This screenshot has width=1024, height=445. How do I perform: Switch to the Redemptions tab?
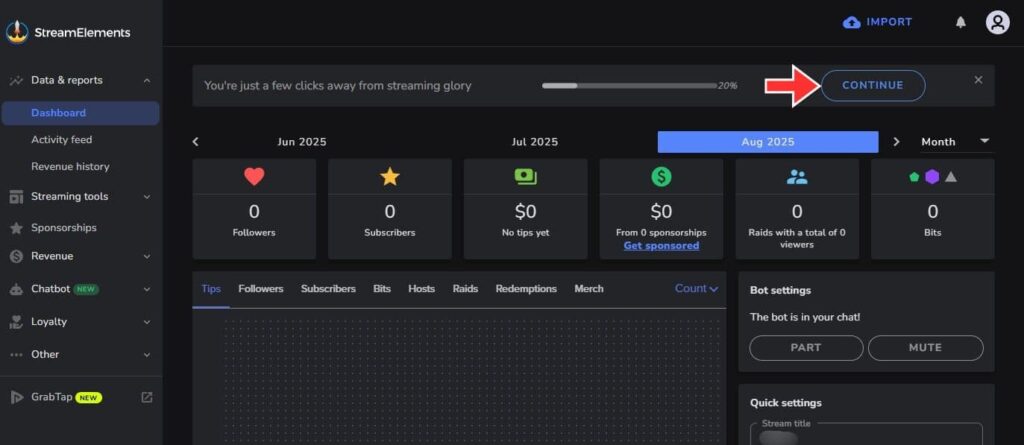click(526, 289)
